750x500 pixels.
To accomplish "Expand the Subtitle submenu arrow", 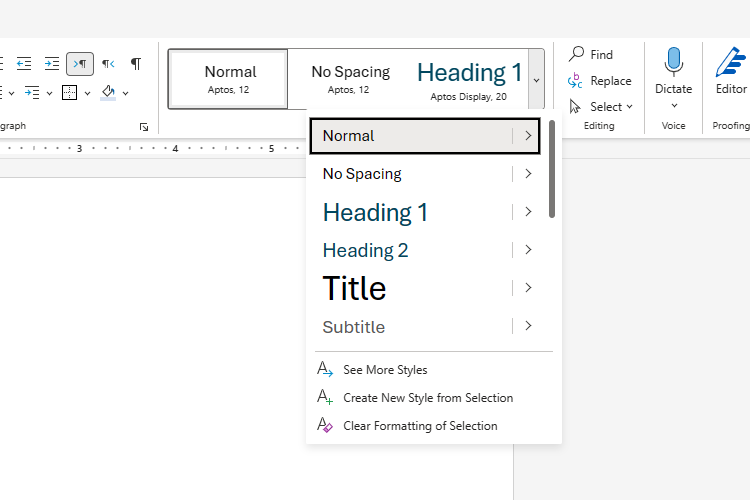I will [x=528, y=326].
